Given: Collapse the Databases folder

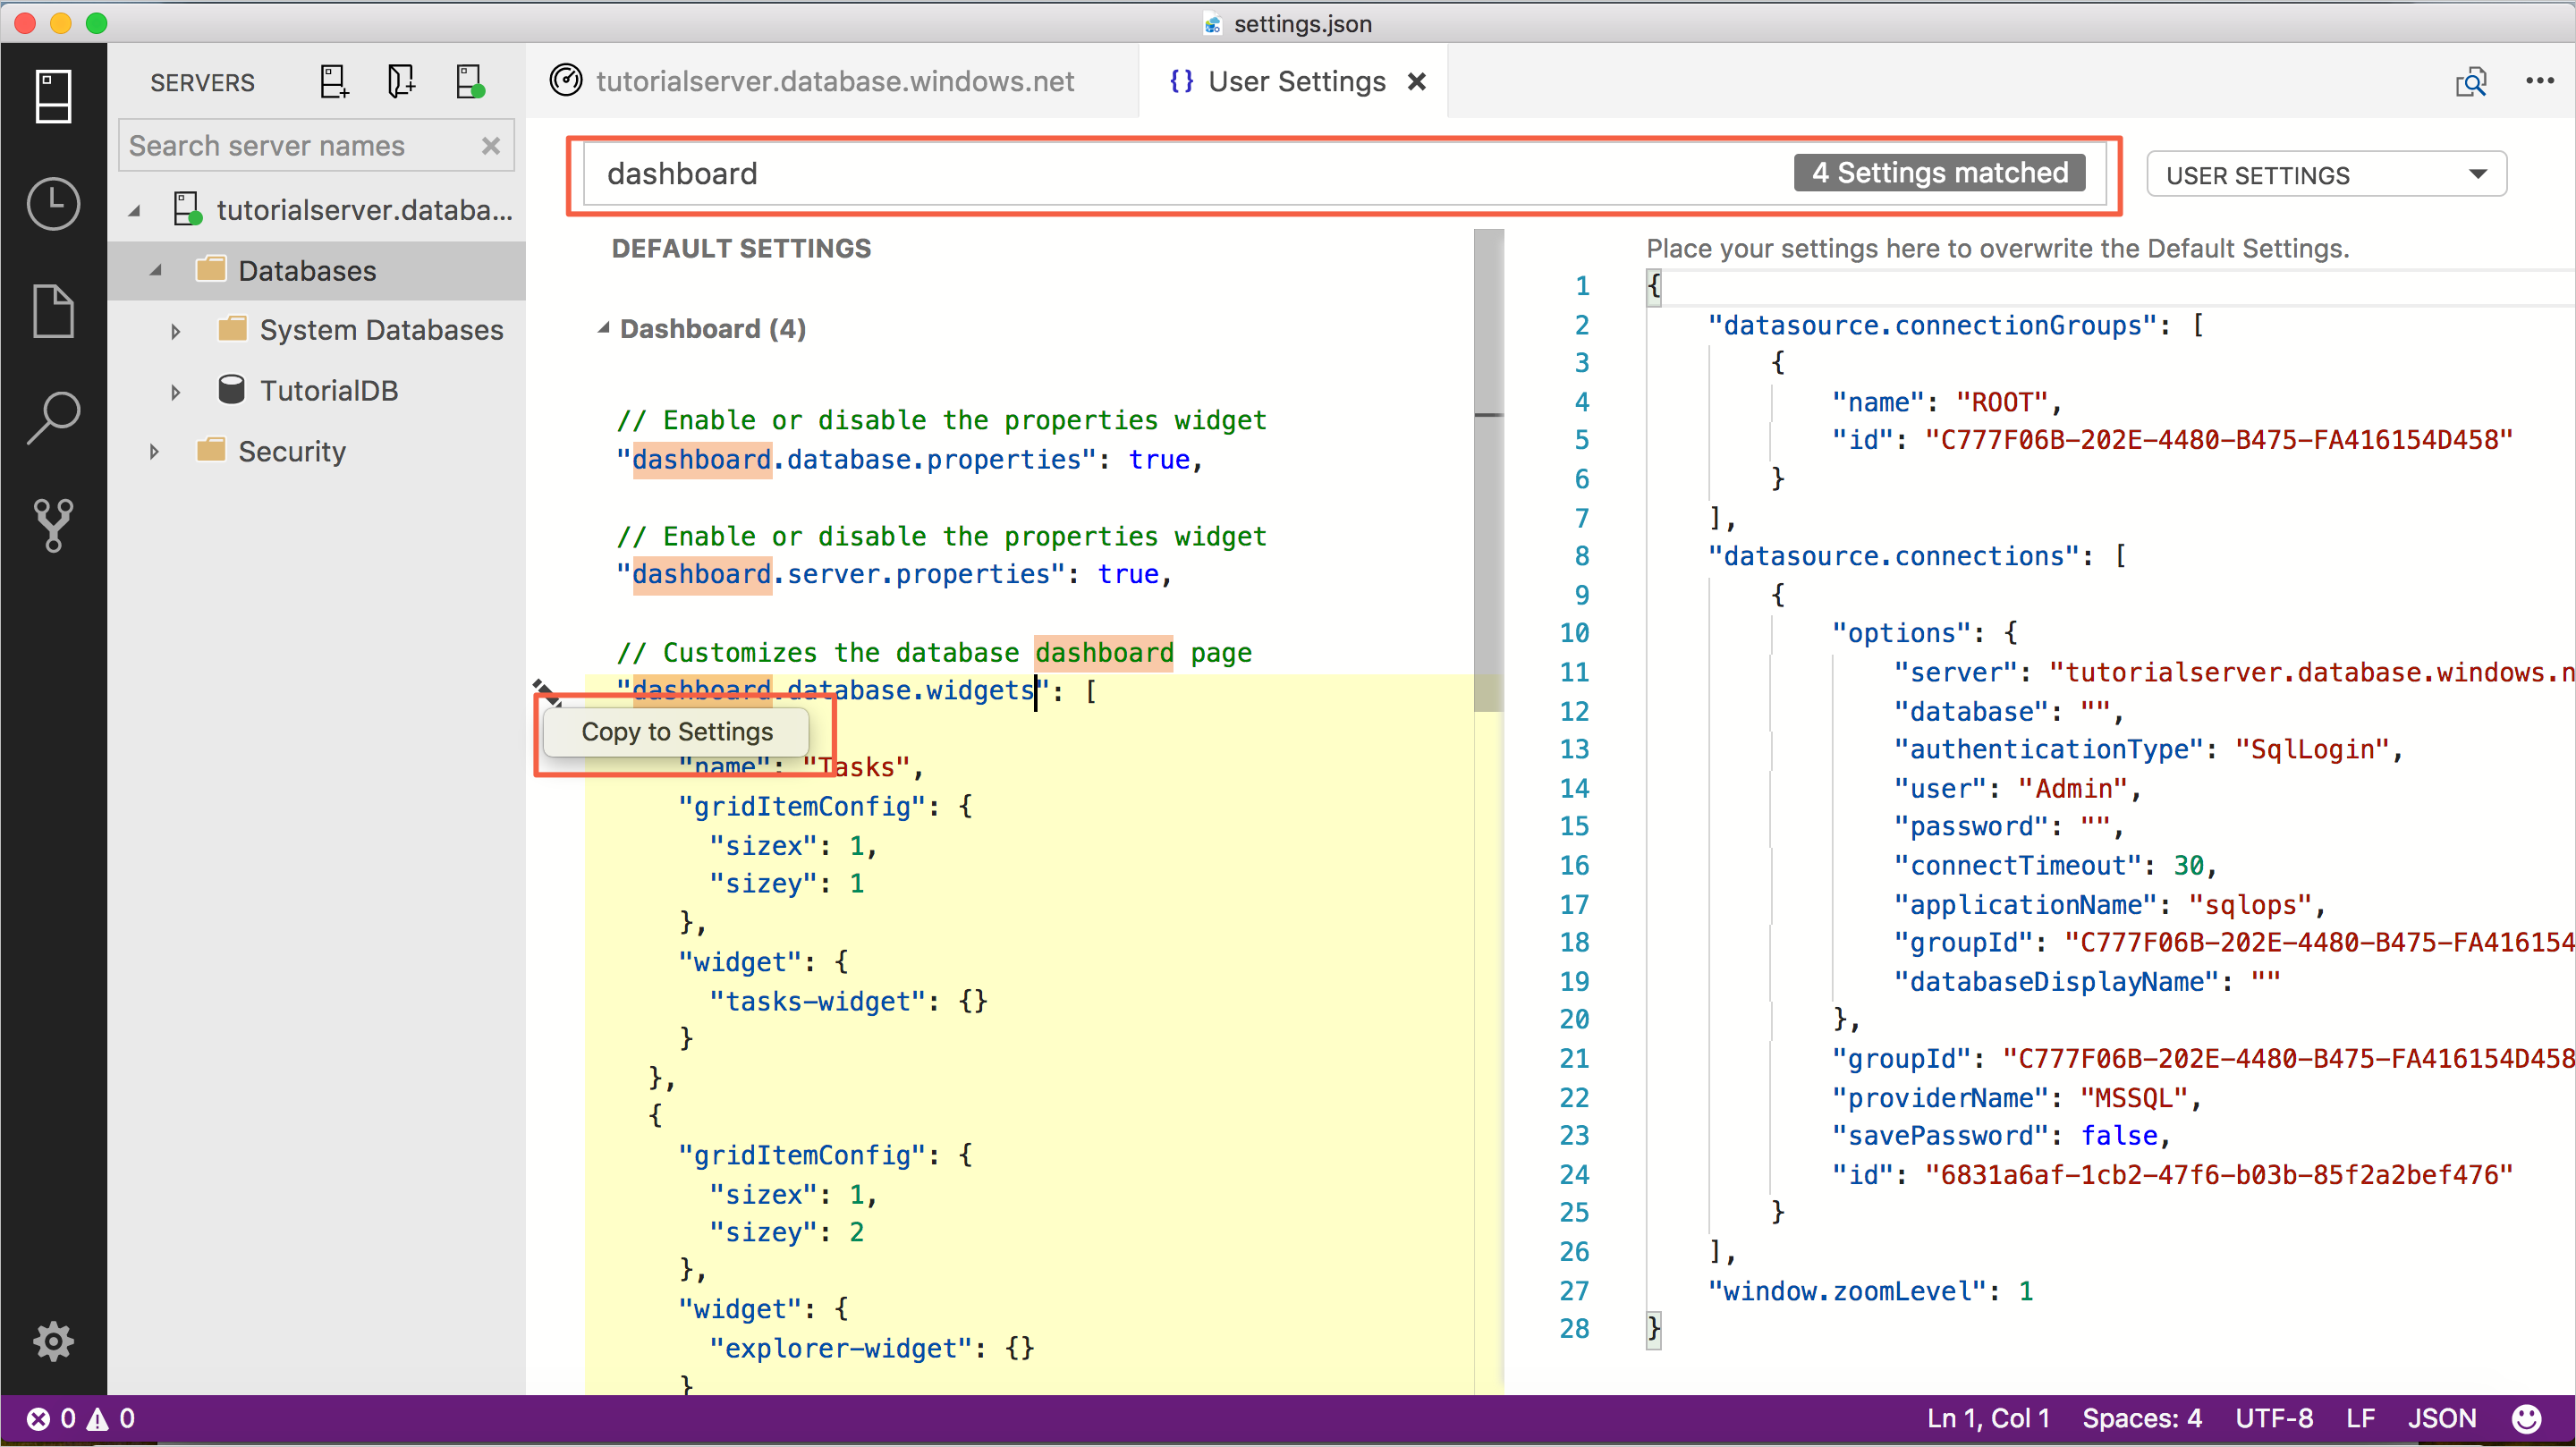Looking at the screenshot, I should click(x=155, y=271).
